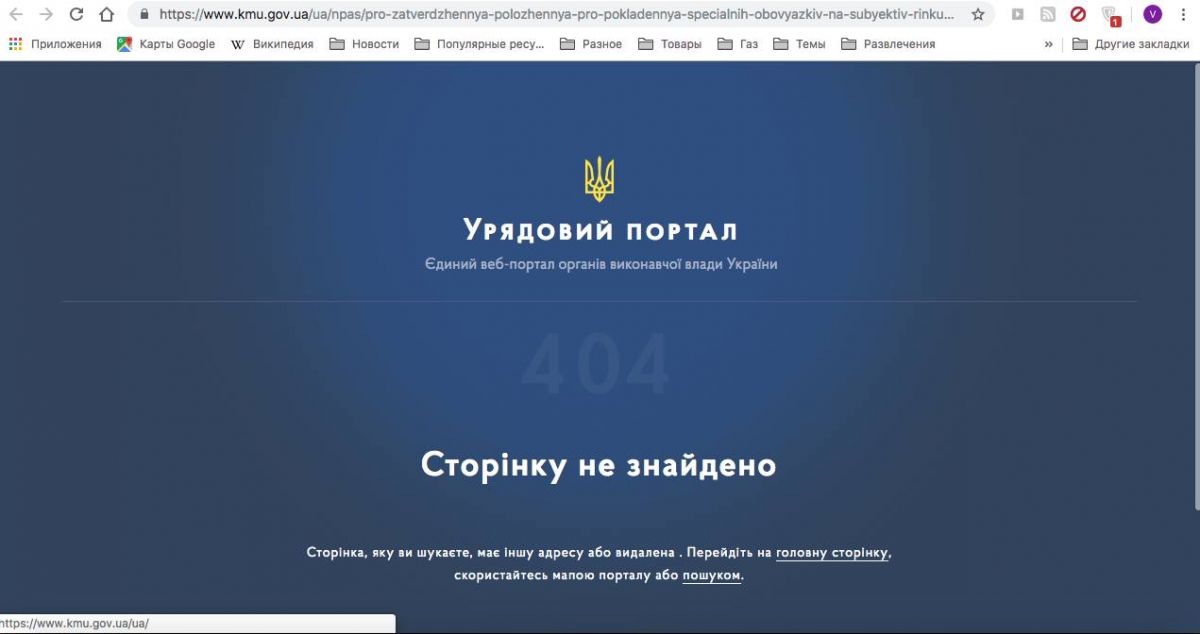This screenshot has width=1200, height=634.
Task: Click the site padlock security icon
Action: click(144, 15)
